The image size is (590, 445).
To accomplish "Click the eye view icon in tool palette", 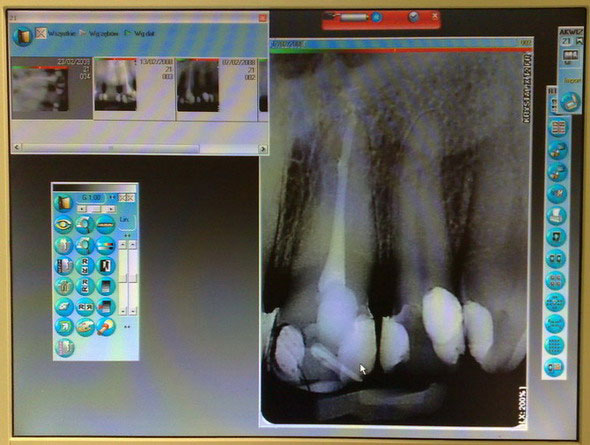I will (x=63, y=225).
